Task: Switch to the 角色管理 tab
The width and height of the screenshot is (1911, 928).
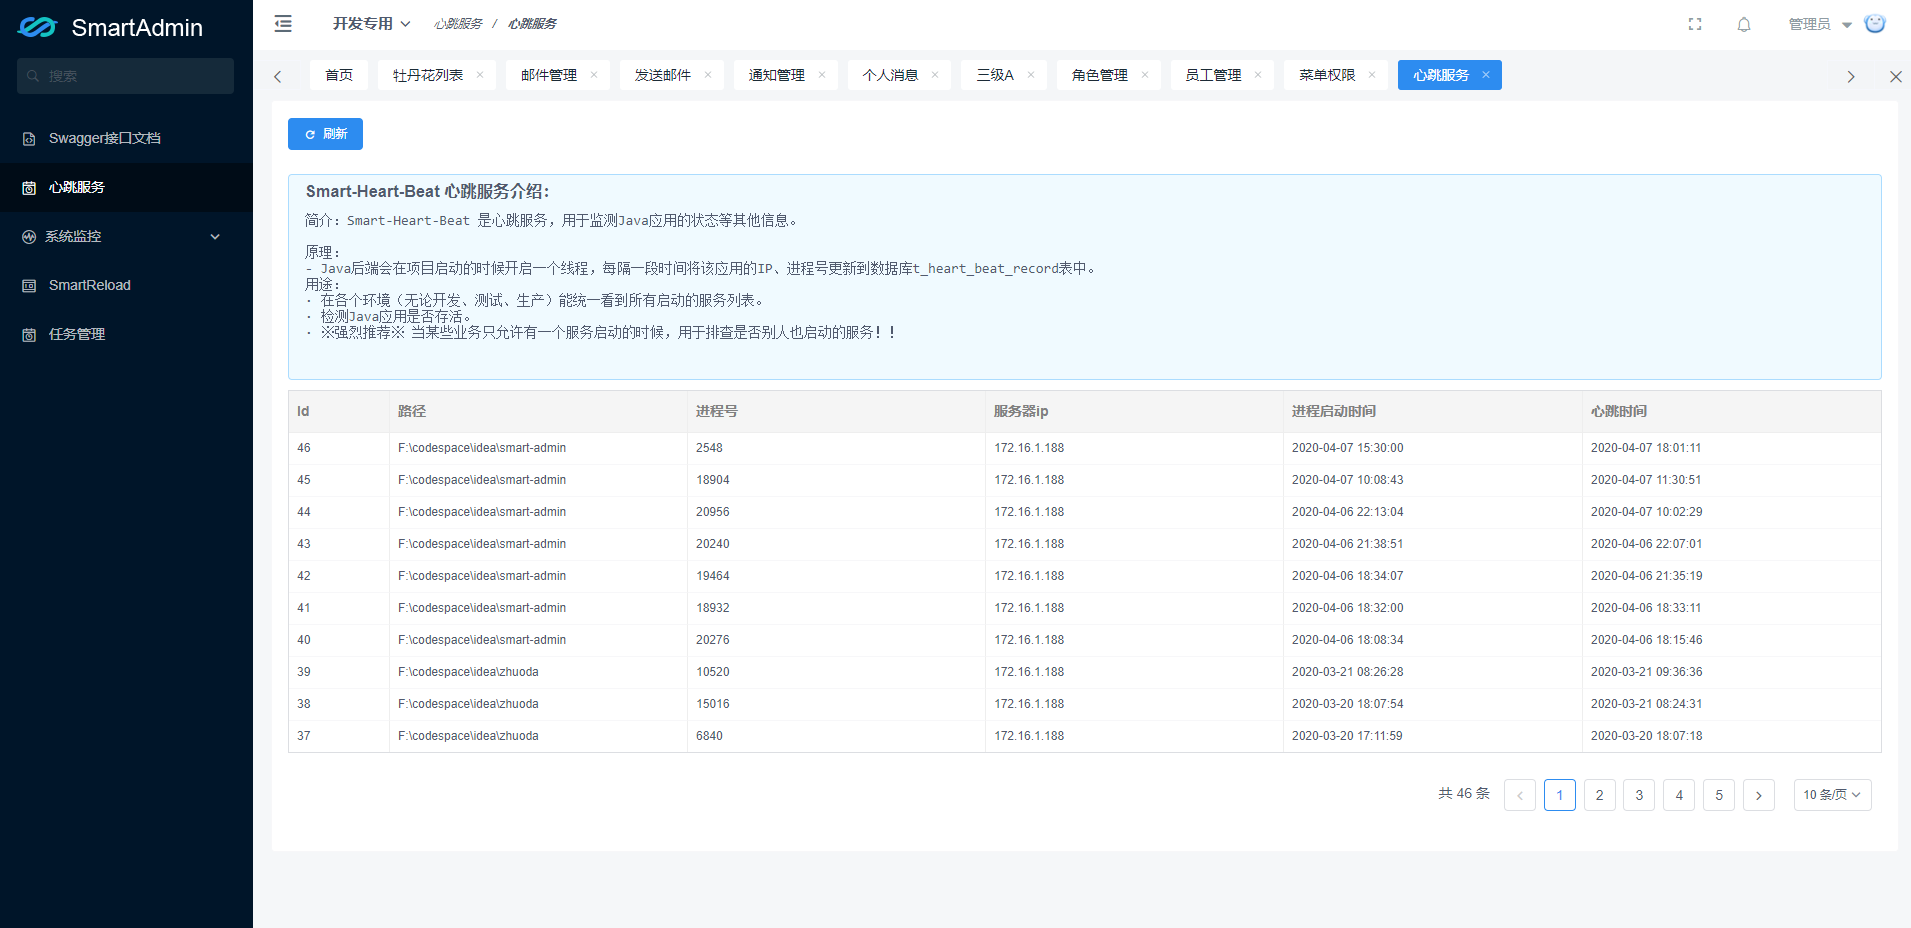Action: pos(1100,75)
